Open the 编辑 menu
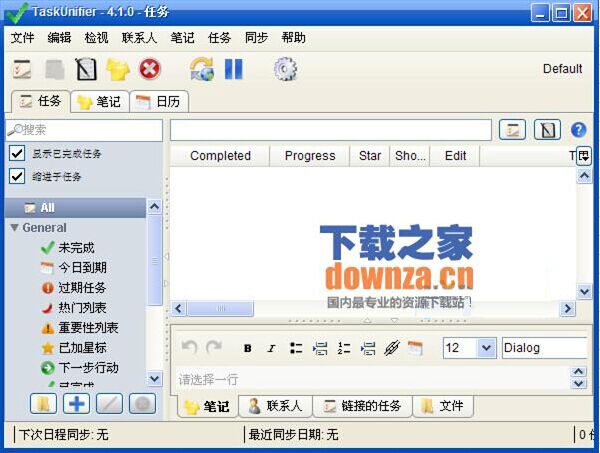The image size is (600, 453). [x=59, y=38]
